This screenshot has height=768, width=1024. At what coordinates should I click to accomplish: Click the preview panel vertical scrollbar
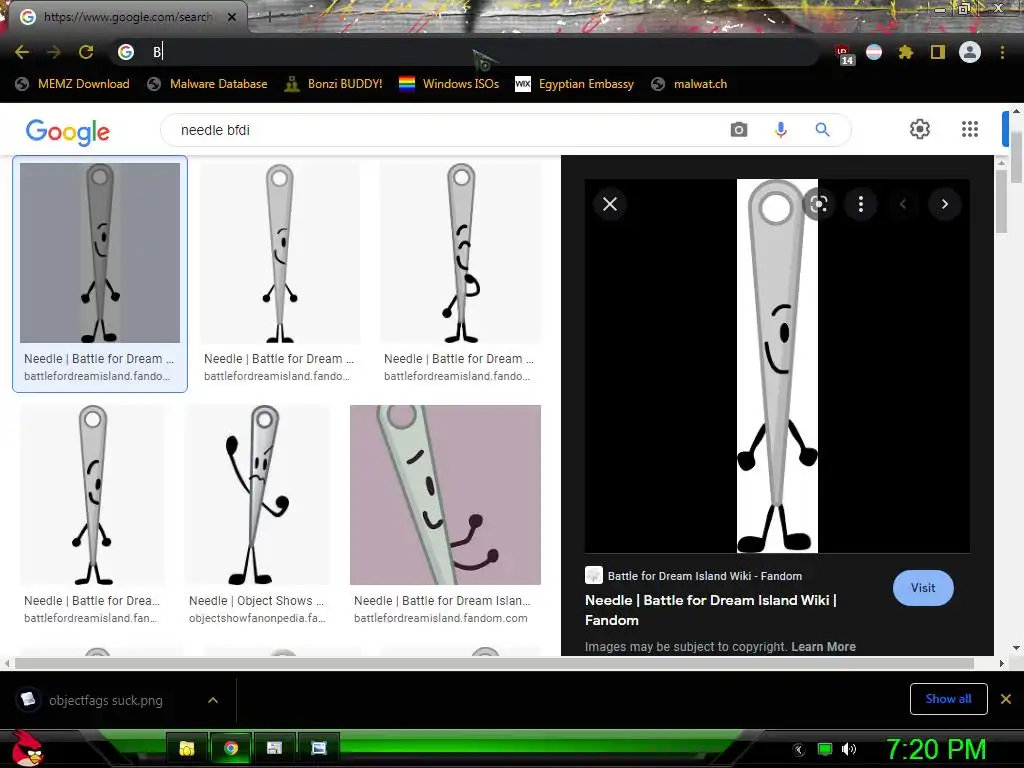pyautogui.click(x=1001, y=200)
